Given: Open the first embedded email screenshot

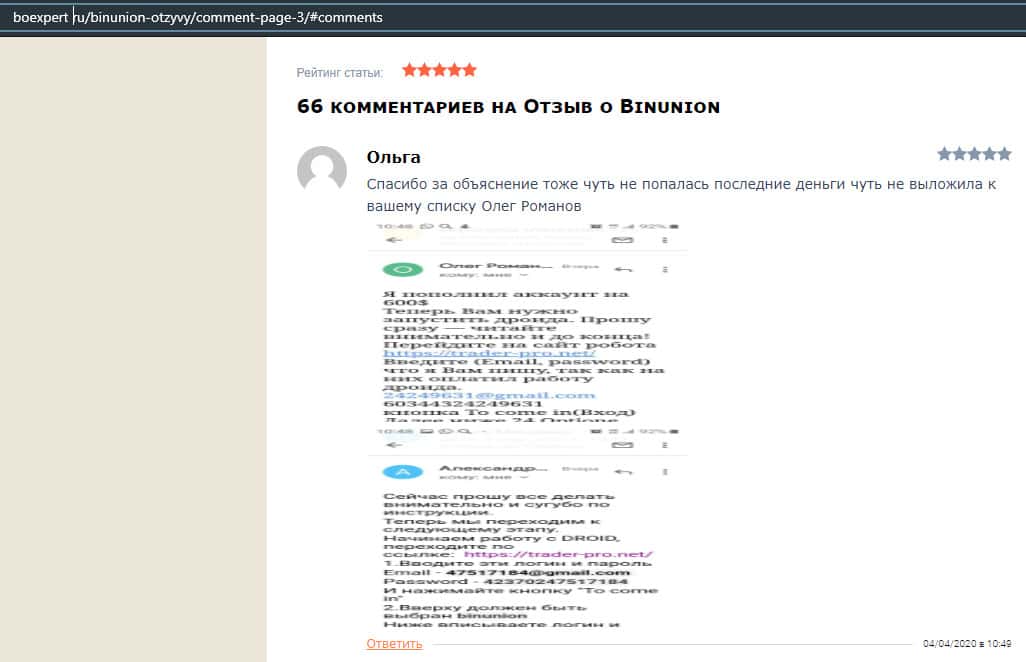Looking at the screenshot, I should 528,322.
